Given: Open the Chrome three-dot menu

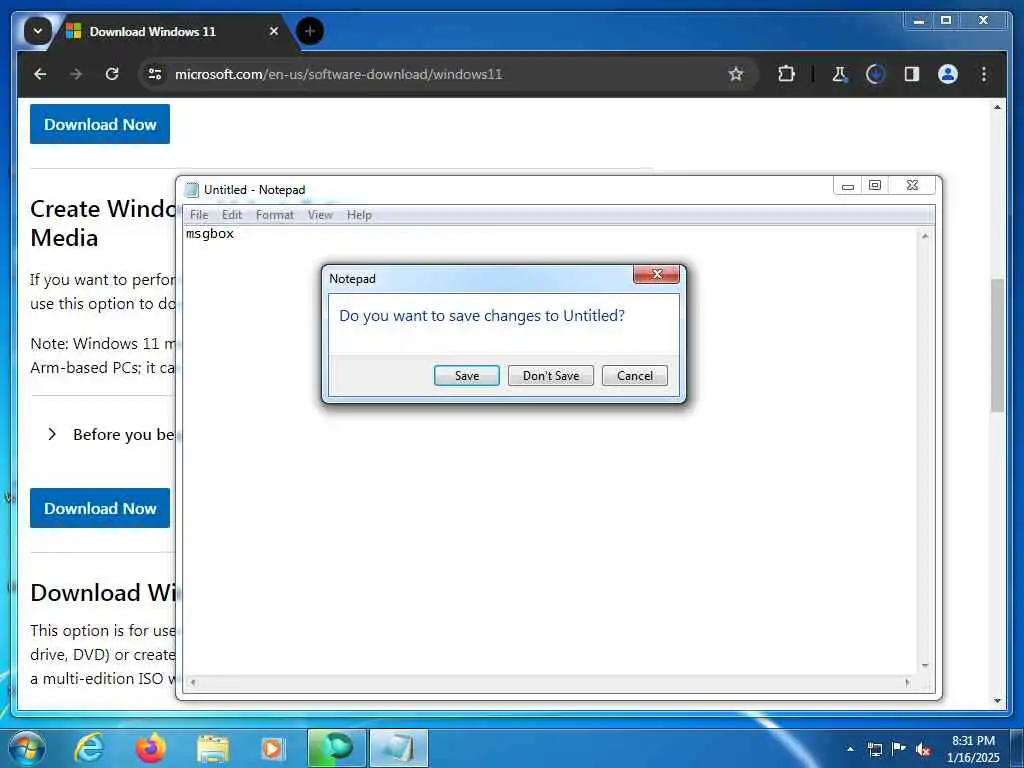Looking at the screenshot, I should (984, 74).
